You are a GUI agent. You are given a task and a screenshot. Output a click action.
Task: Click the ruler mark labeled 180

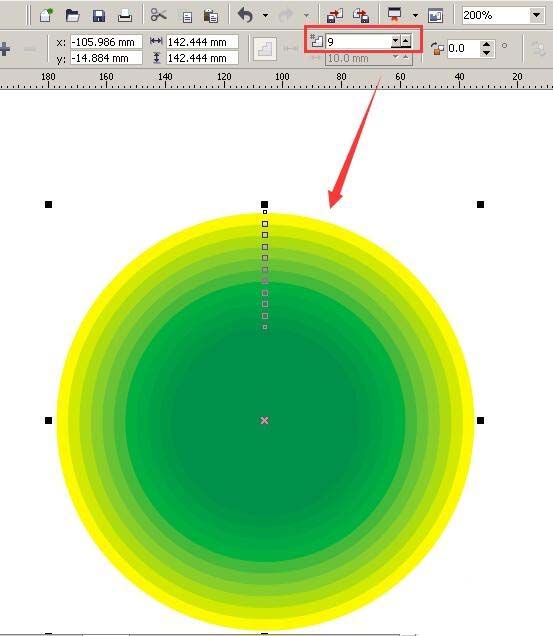[48, 77]
